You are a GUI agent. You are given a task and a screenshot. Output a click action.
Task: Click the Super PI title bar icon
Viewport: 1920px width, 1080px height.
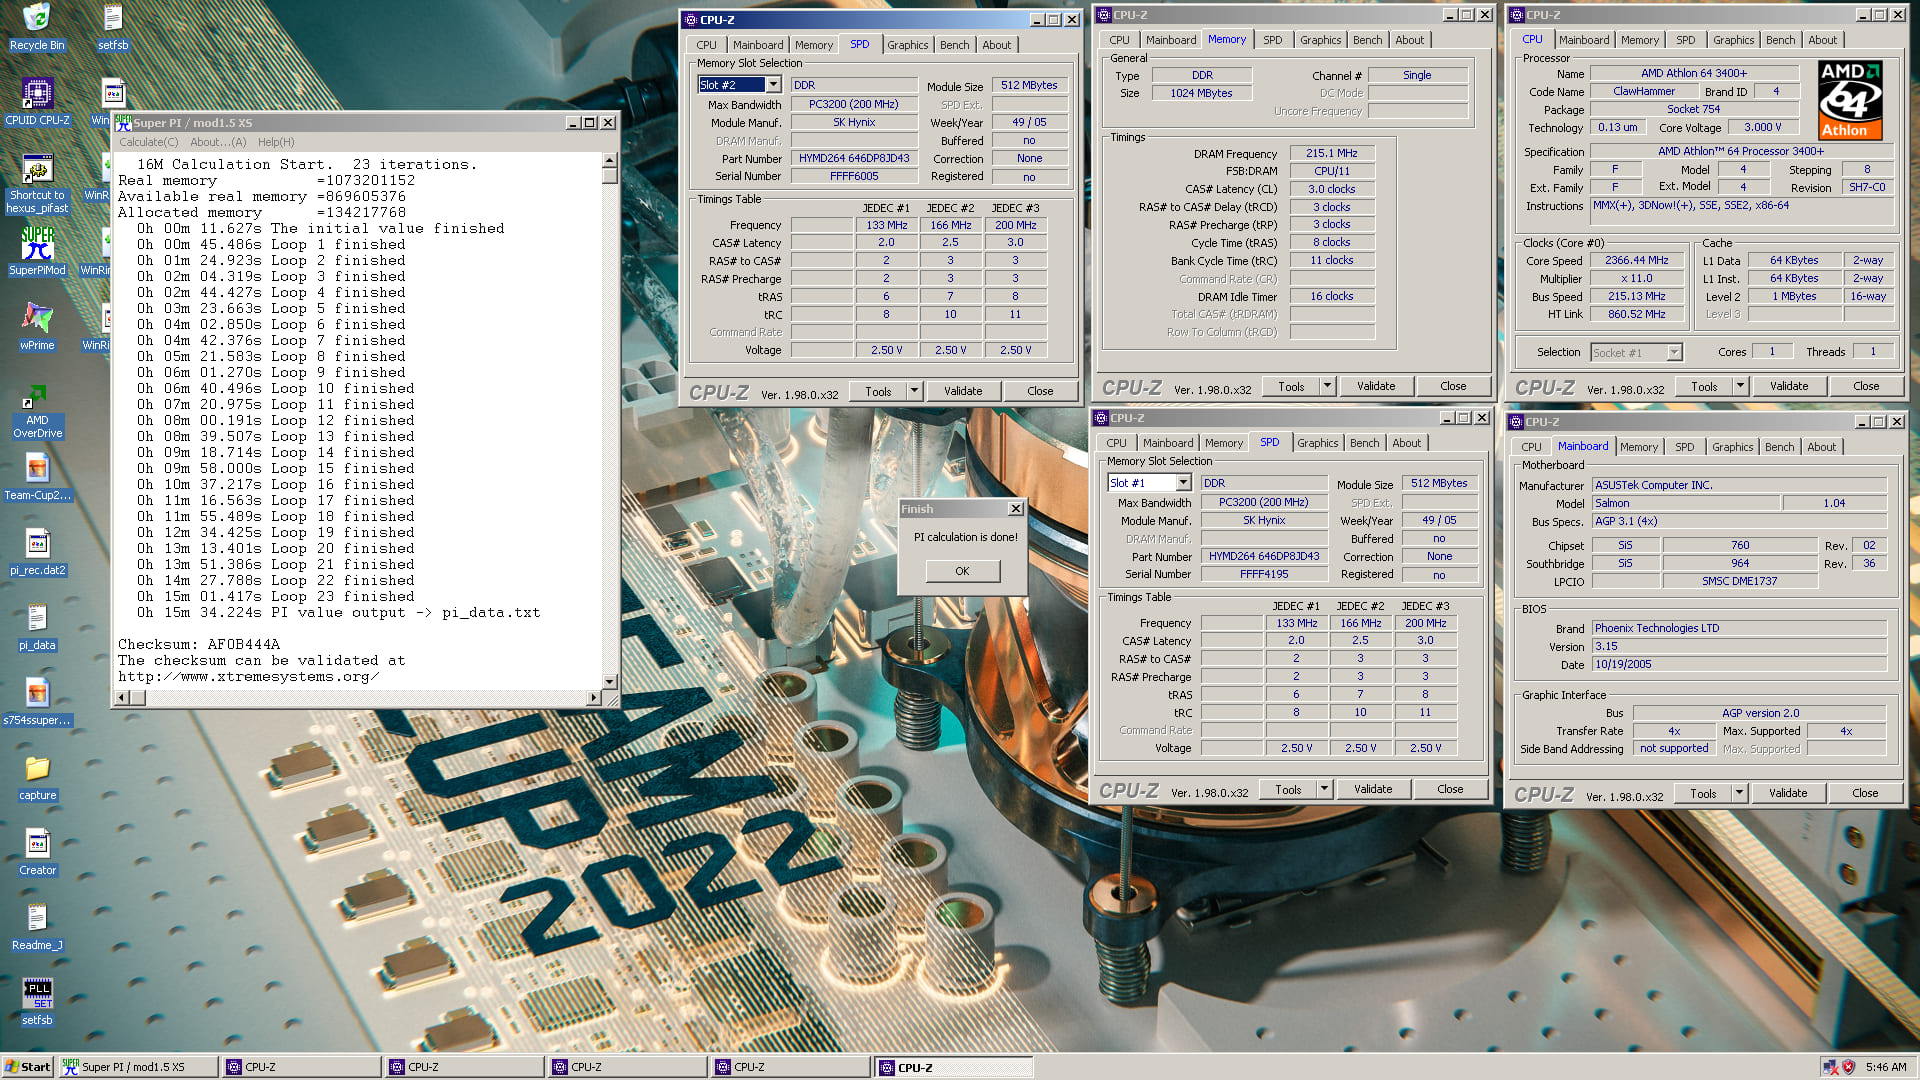pyautogui.click(x=123, y=123)
